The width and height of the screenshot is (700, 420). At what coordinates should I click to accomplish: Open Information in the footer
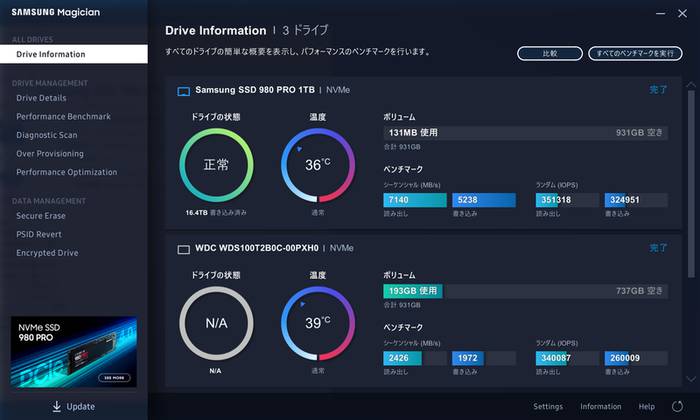point(600,406)
